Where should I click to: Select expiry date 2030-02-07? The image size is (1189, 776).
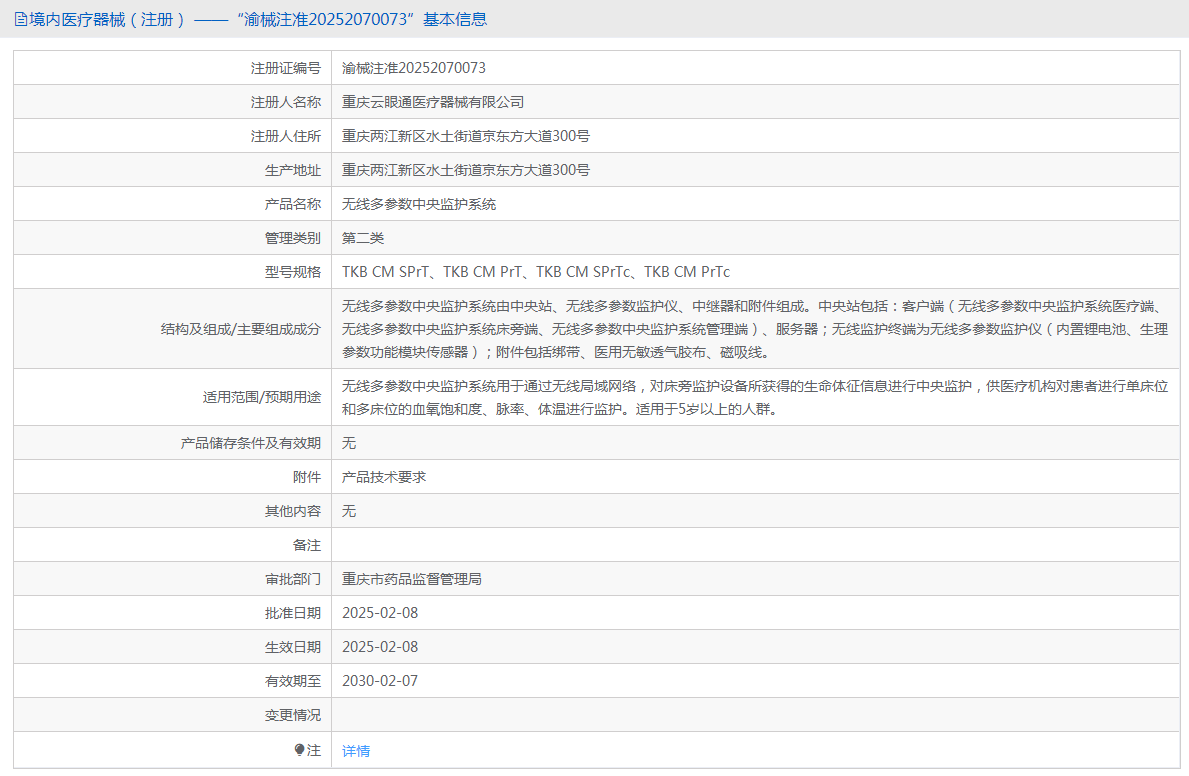point(380,681)
